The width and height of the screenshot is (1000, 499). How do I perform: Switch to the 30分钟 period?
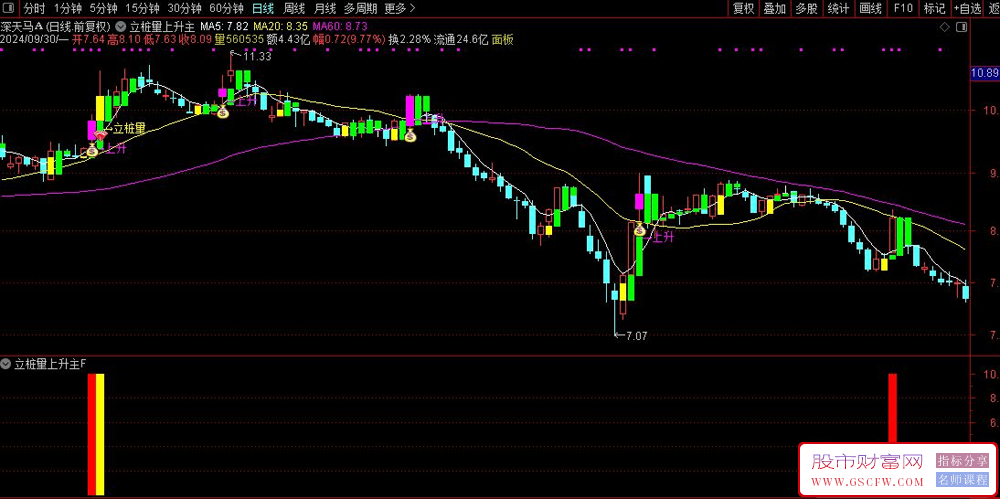point(184,8)
